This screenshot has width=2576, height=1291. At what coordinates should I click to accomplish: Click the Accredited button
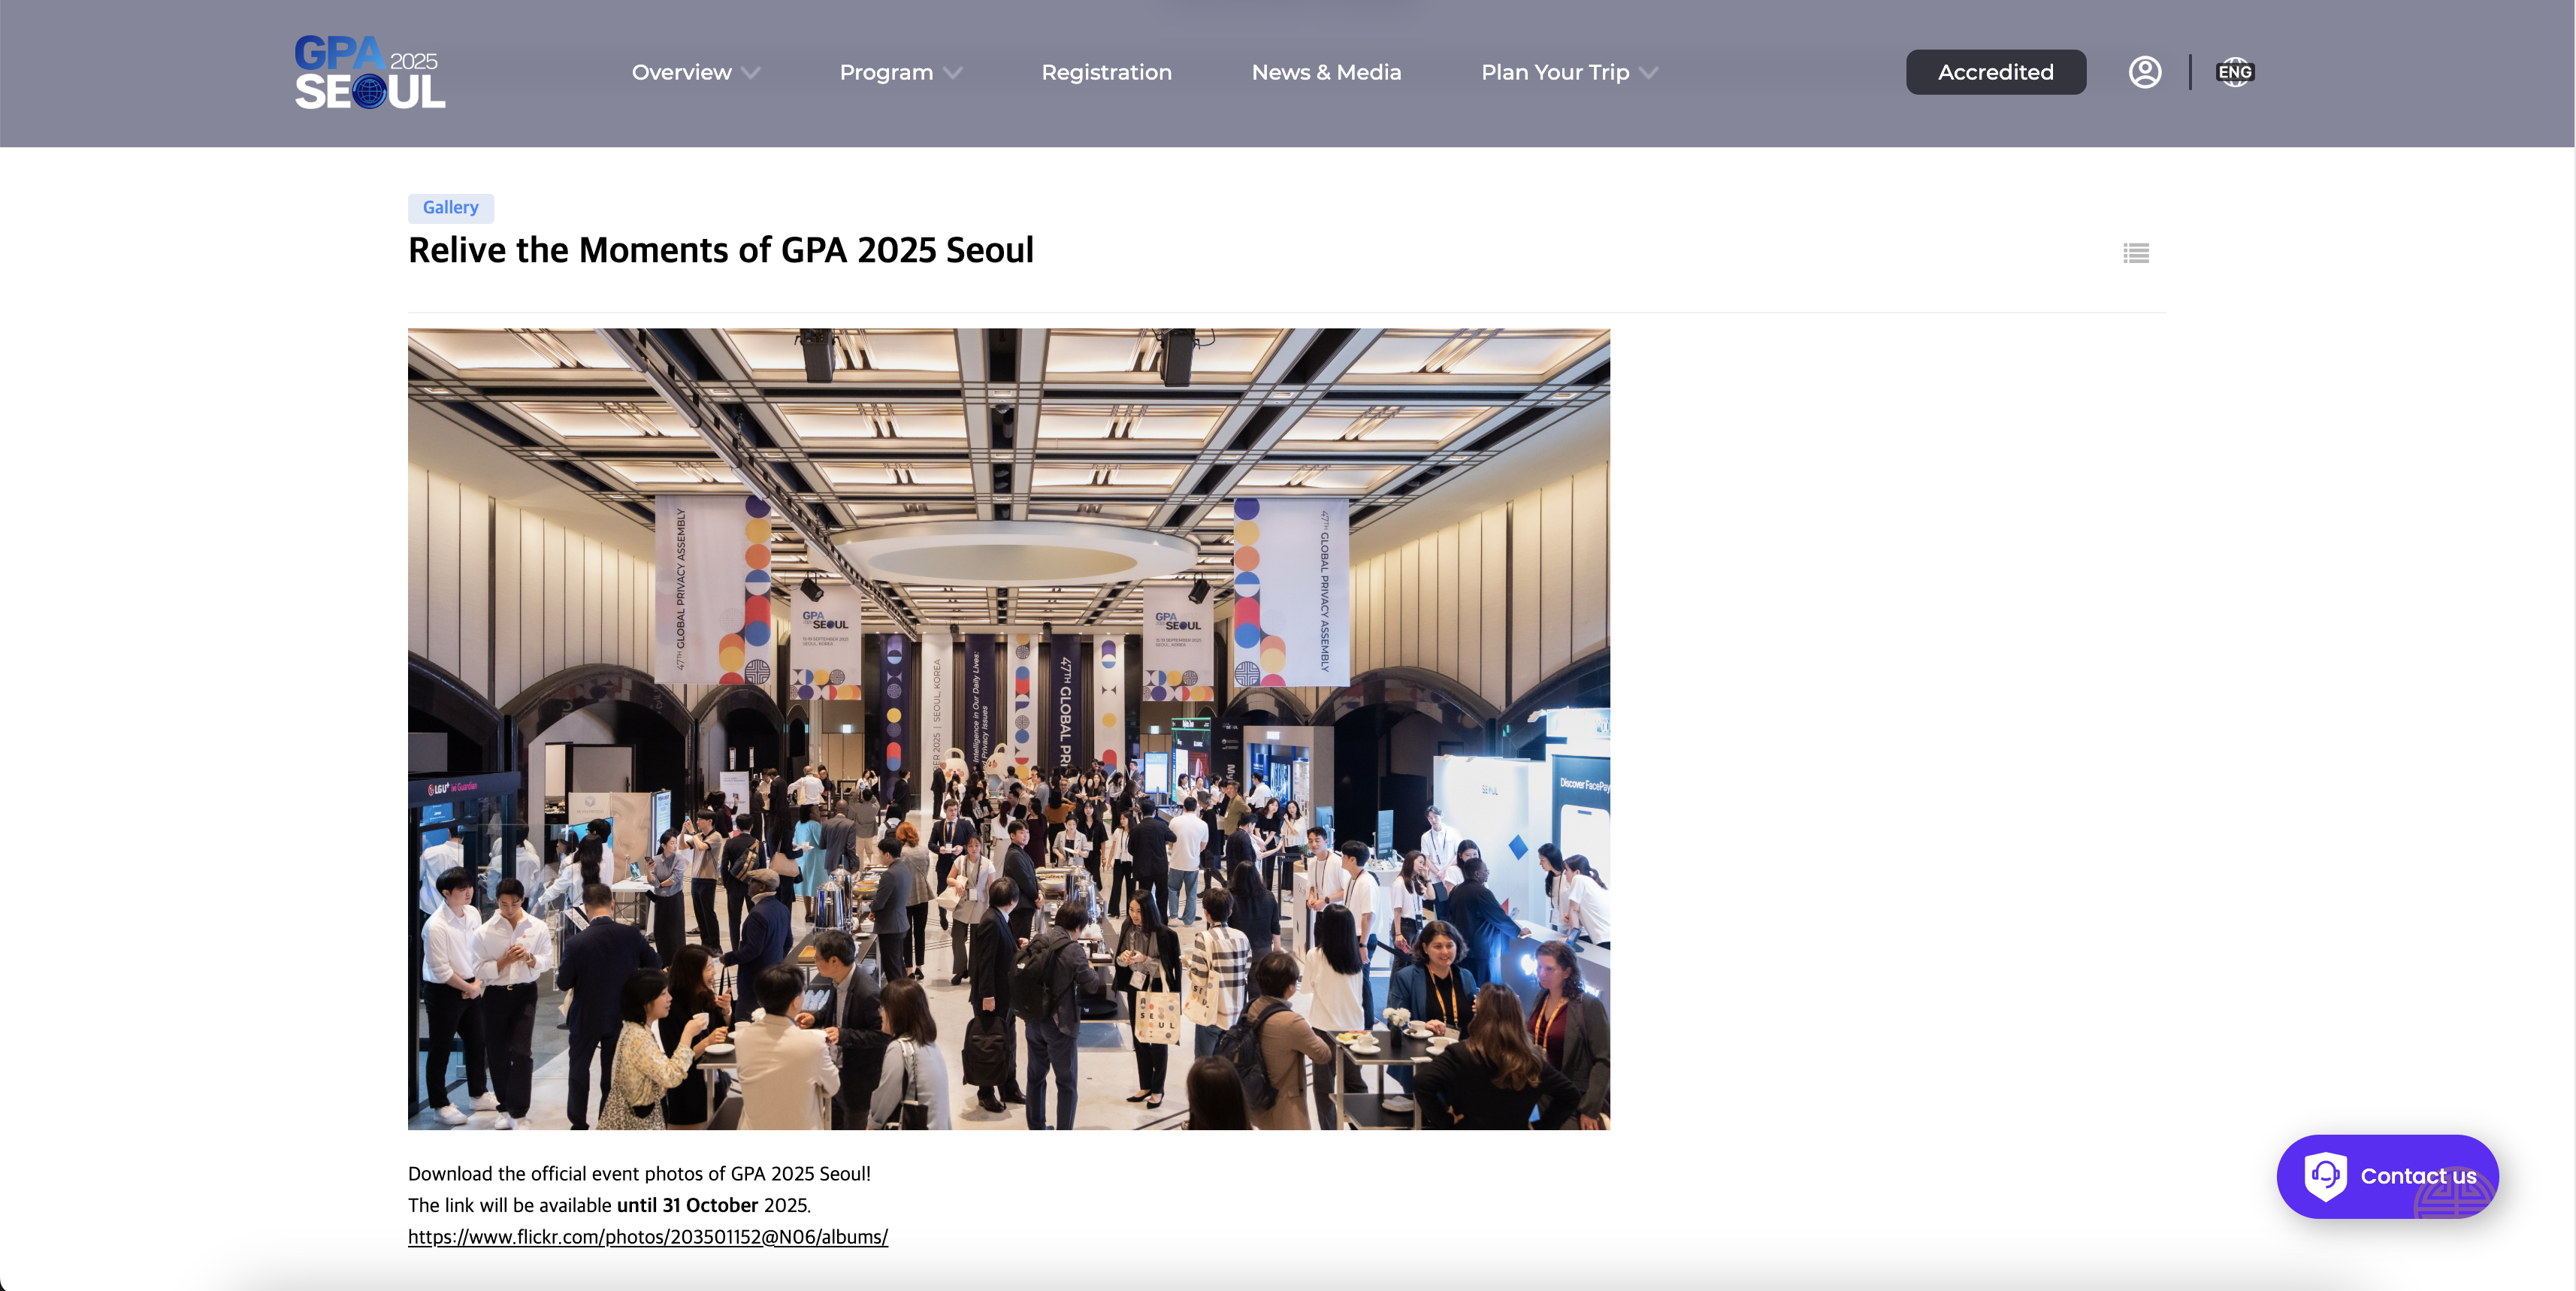pyautogui.click(x=1995, y=72)
